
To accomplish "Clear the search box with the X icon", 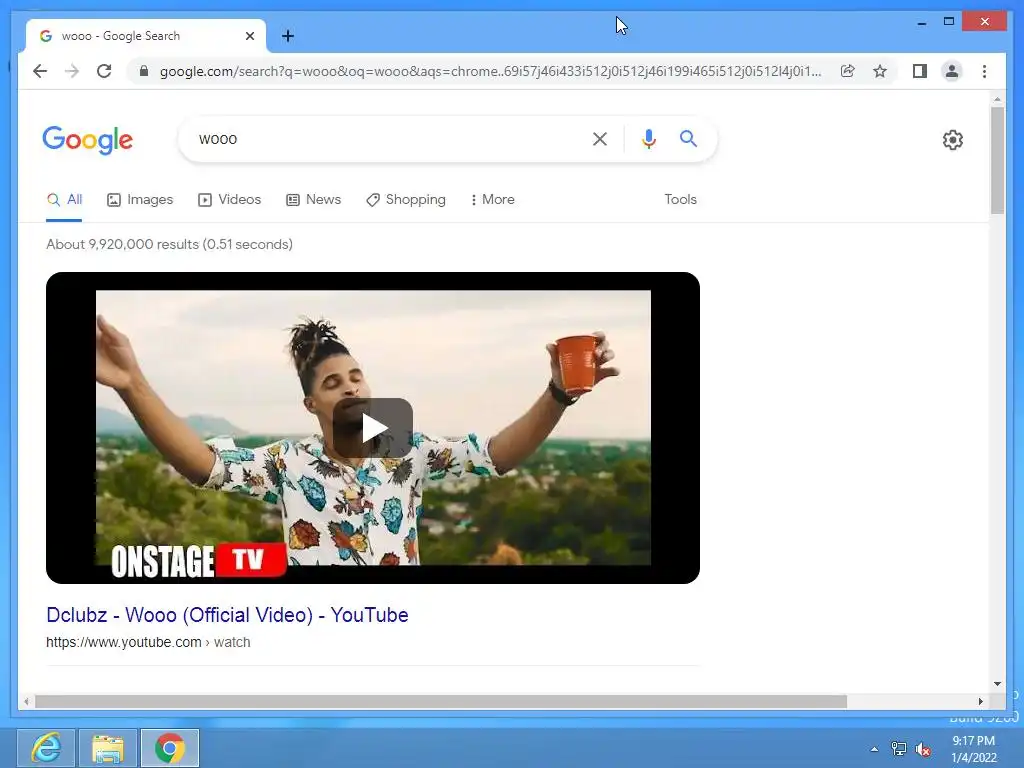I will click(x=600, y=139).
